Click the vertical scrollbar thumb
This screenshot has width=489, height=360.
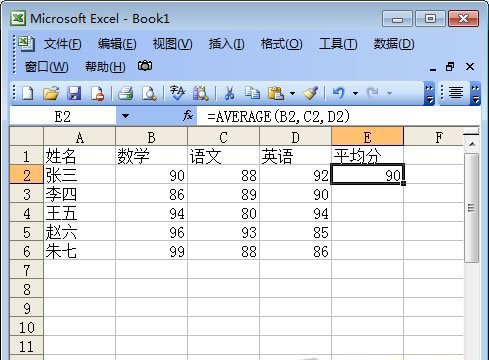coord(471,208)
